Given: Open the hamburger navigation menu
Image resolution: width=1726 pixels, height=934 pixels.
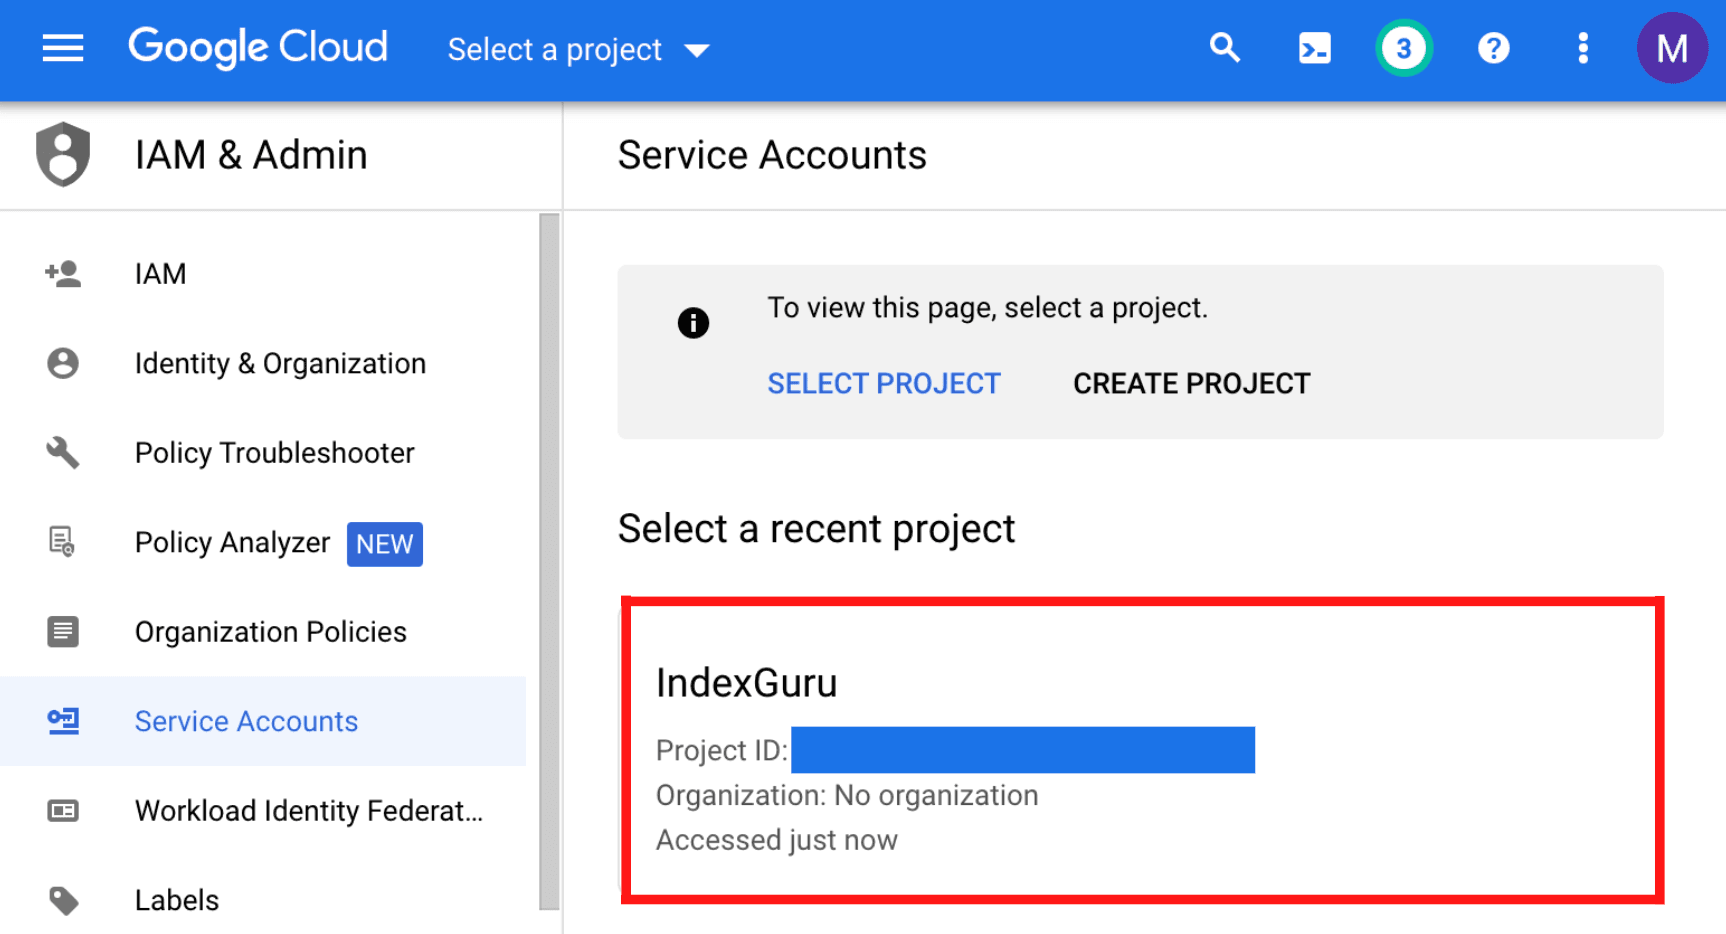Looking at the screenshot, I should [x=63, y=48].
